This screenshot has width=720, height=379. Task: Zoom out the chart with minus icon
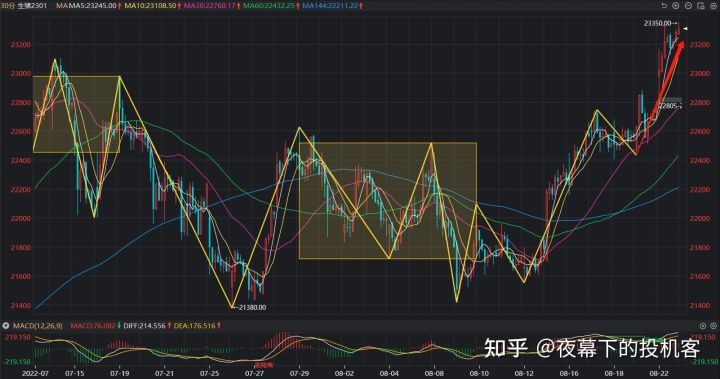point(688,6)
